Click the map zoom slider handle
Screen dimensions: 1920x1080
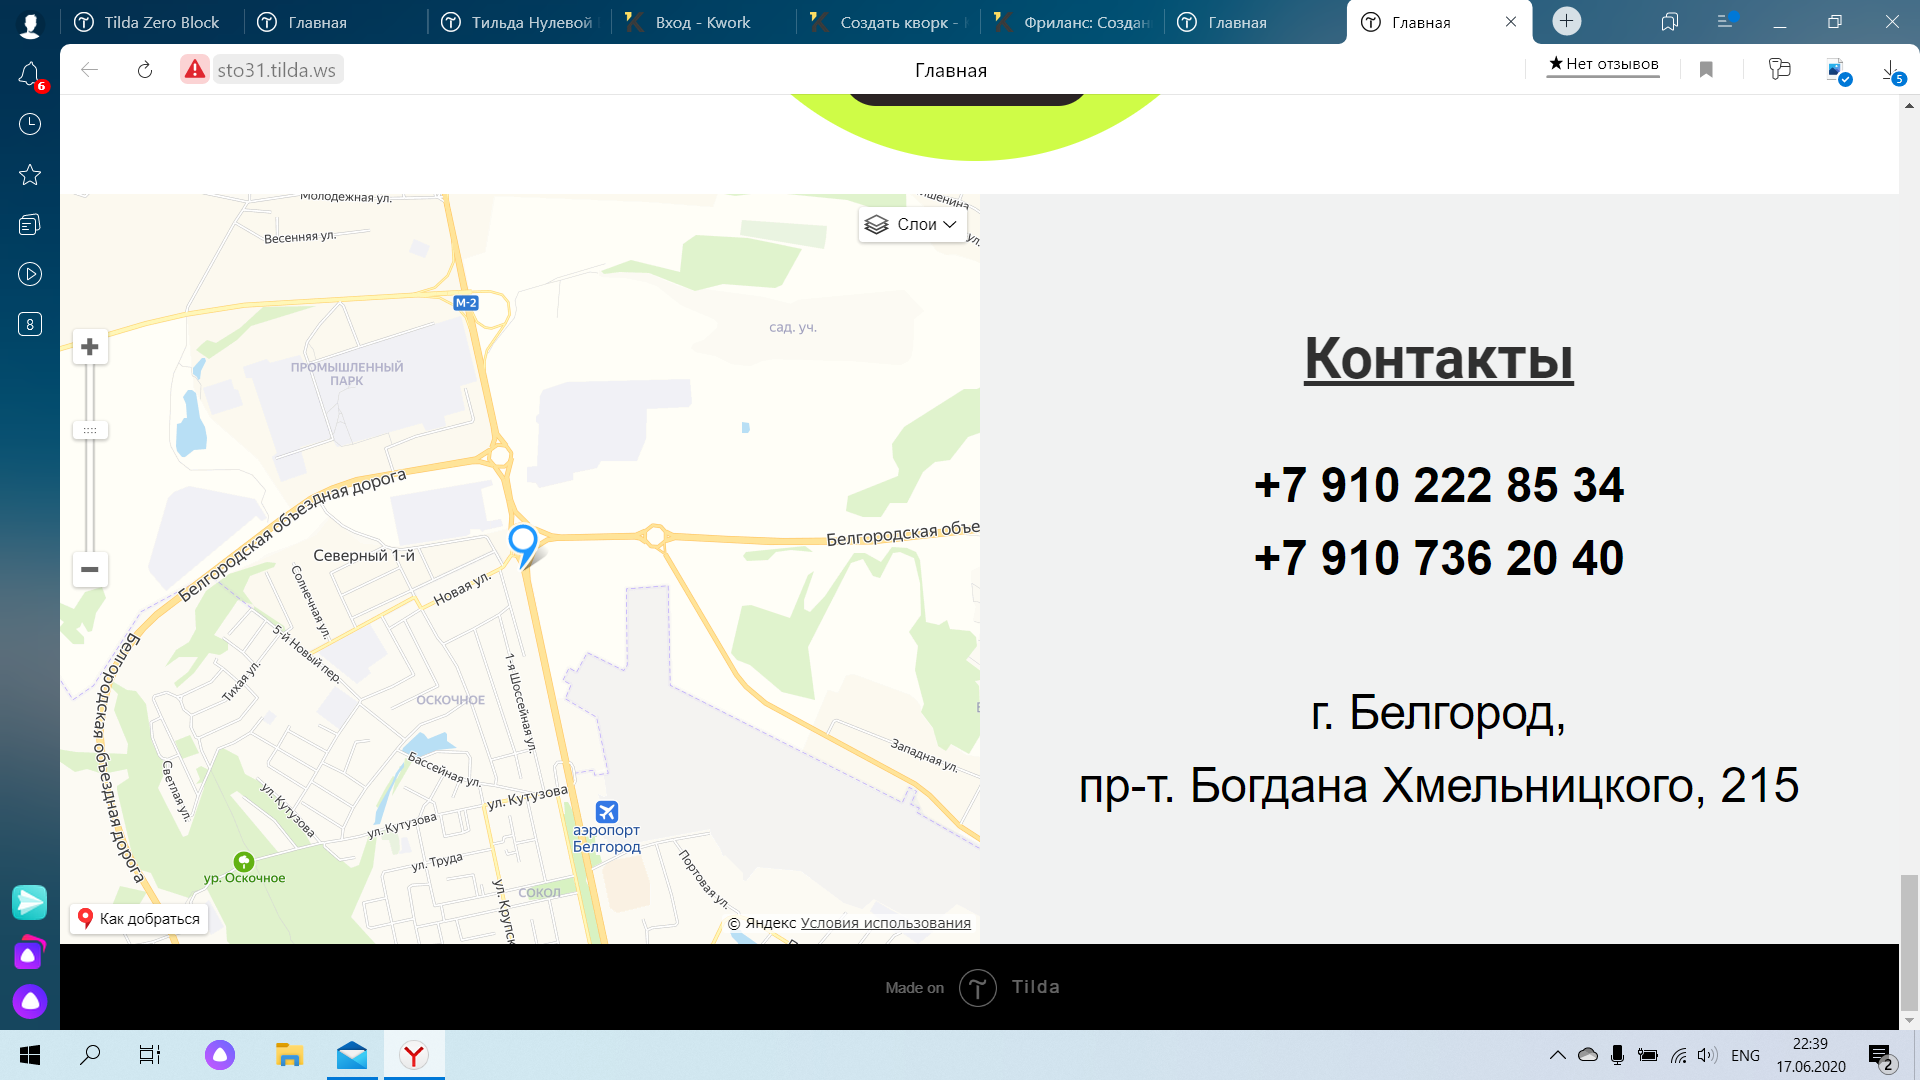click(90, 430)
